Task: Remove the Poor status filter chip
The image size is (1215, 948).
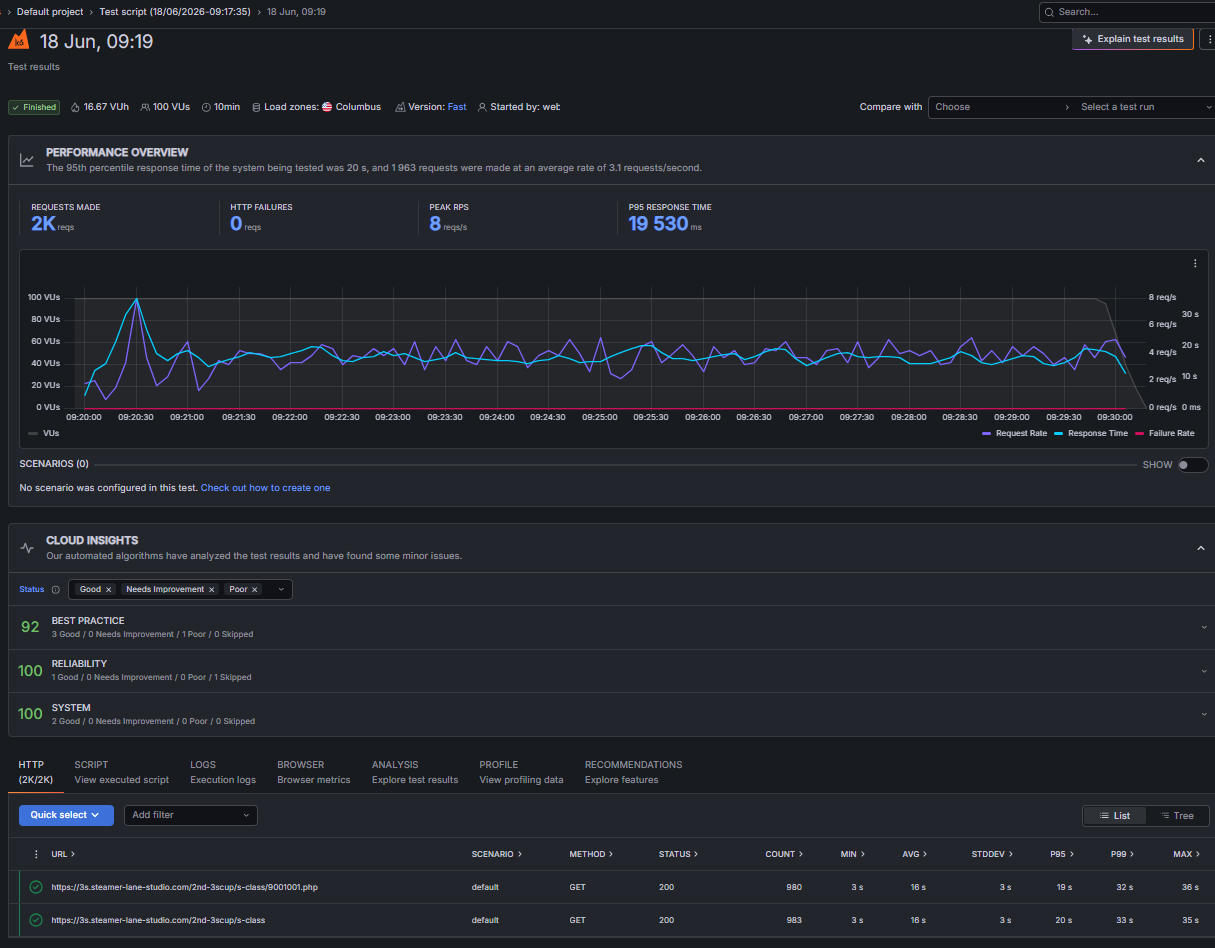Action: pyautogui.click(x=255, y=590)
